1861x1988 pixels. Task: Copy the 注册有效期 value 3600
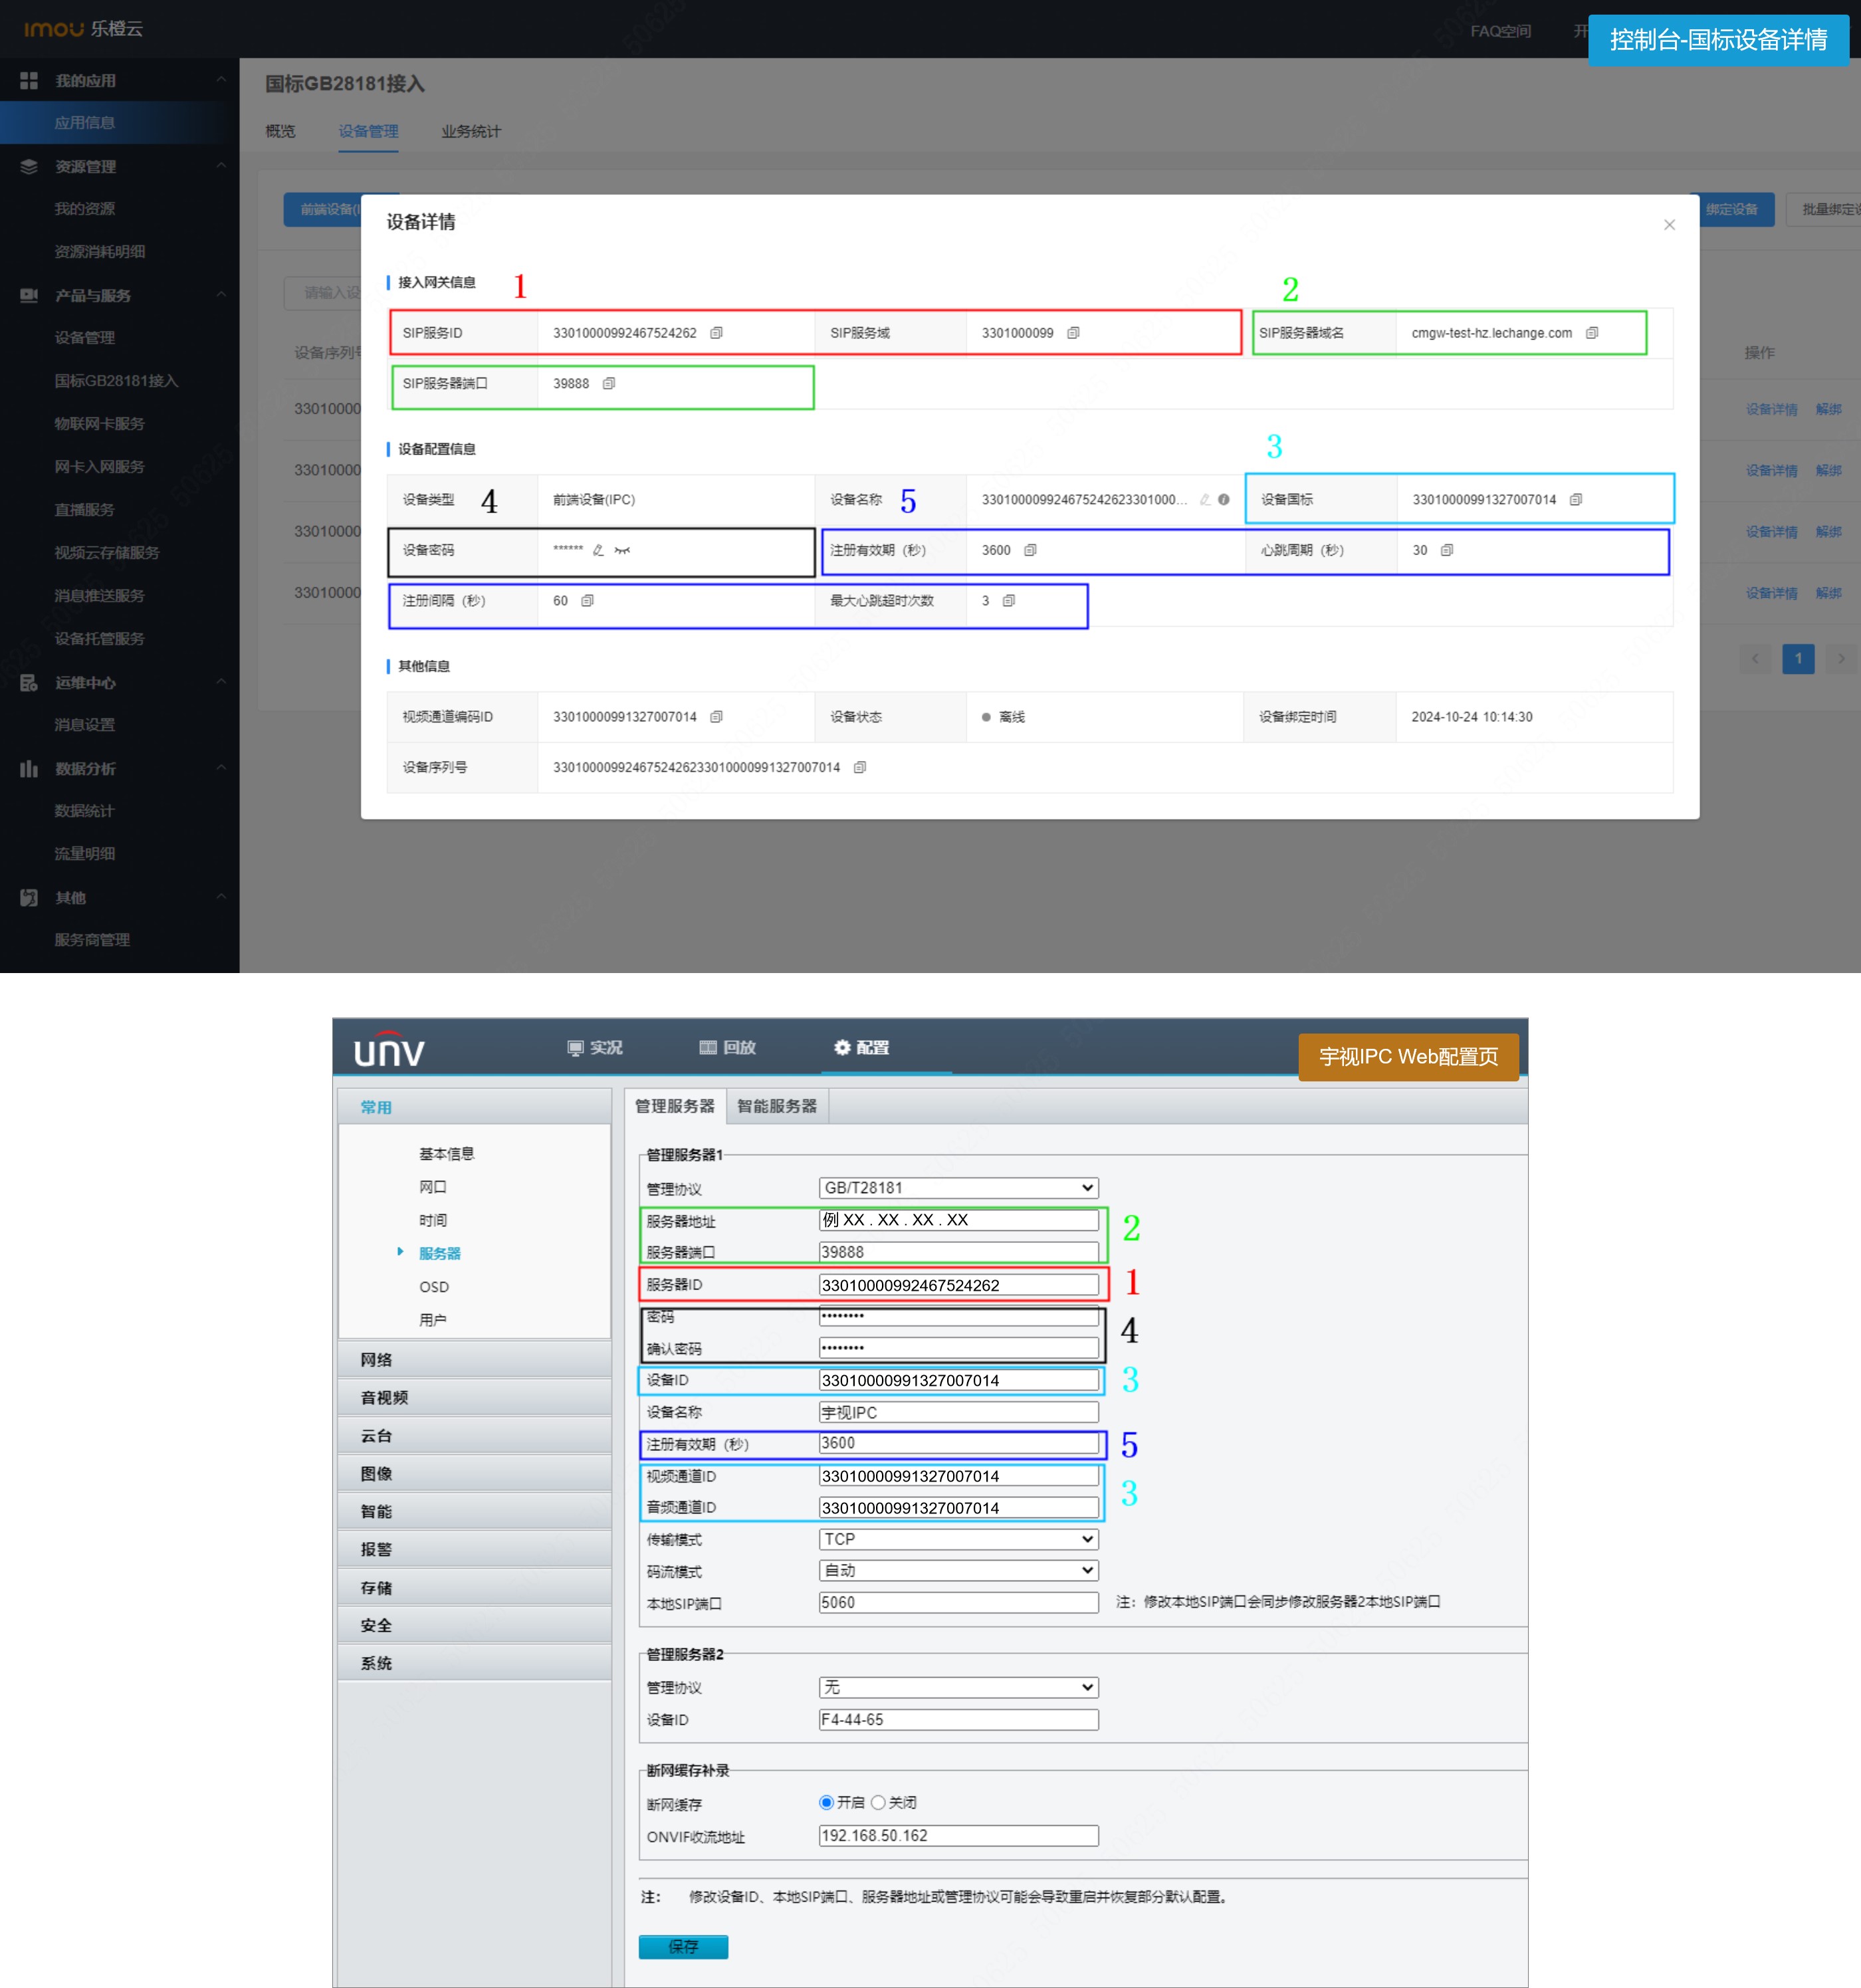coord(1030,550)
